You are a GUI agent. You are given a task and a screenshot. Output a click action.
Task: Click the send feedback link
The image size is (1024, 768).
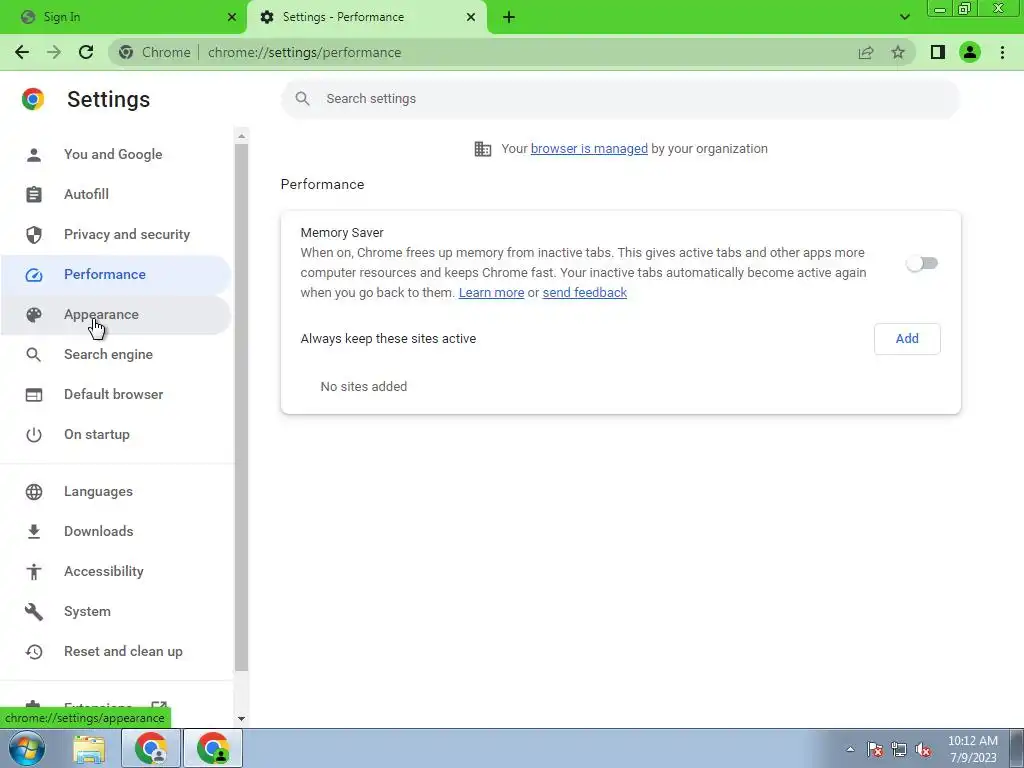point(584,293)
